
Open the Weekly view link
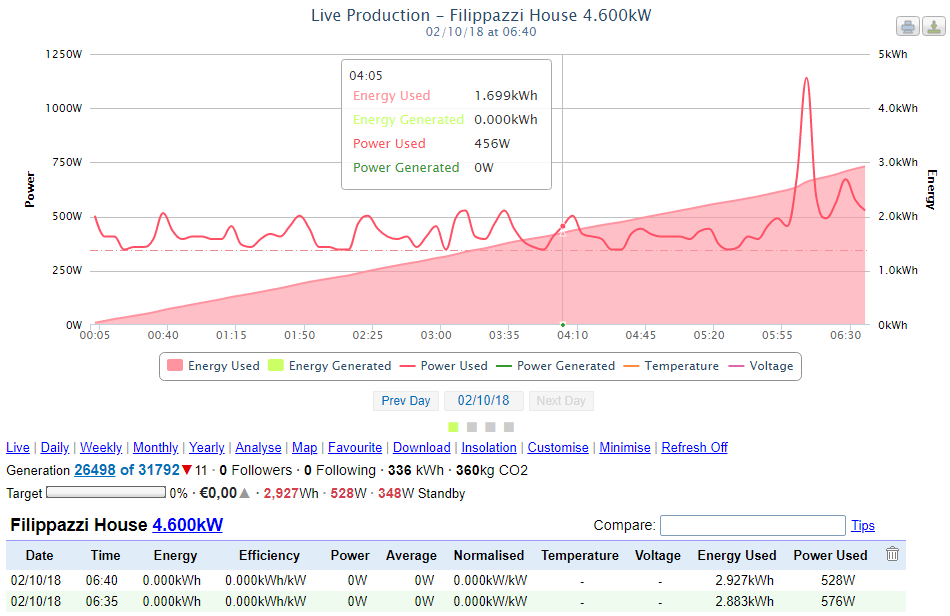tap(101, 448)
